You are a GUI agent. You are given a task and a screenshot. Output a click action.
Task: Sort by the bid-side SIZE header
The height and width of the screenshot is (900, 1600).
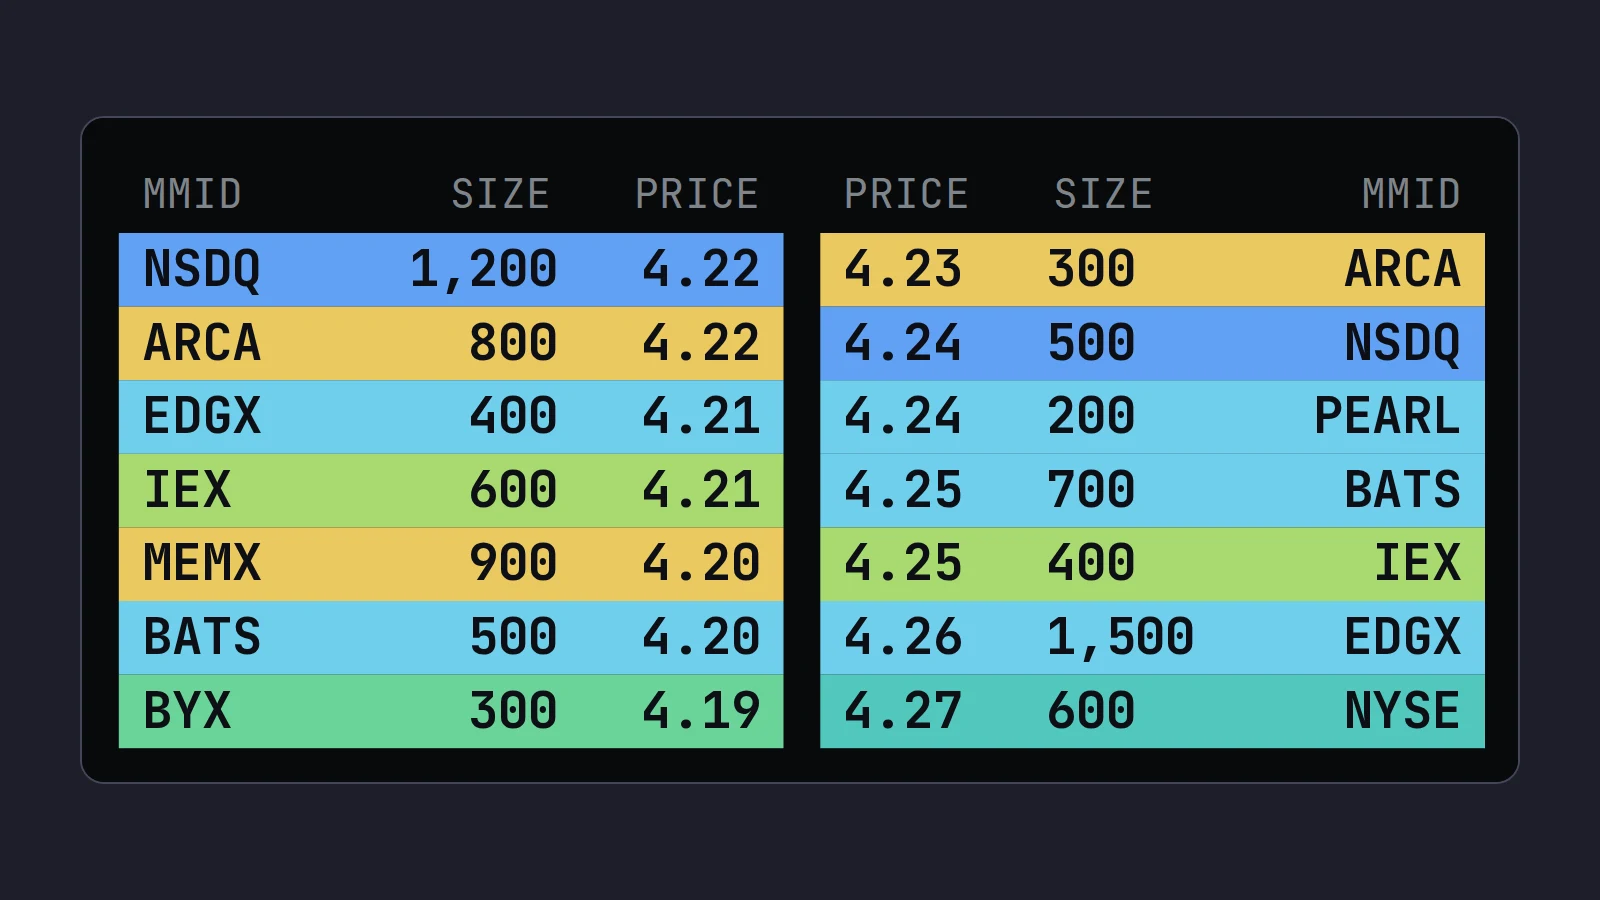click(x=500, y=194)
